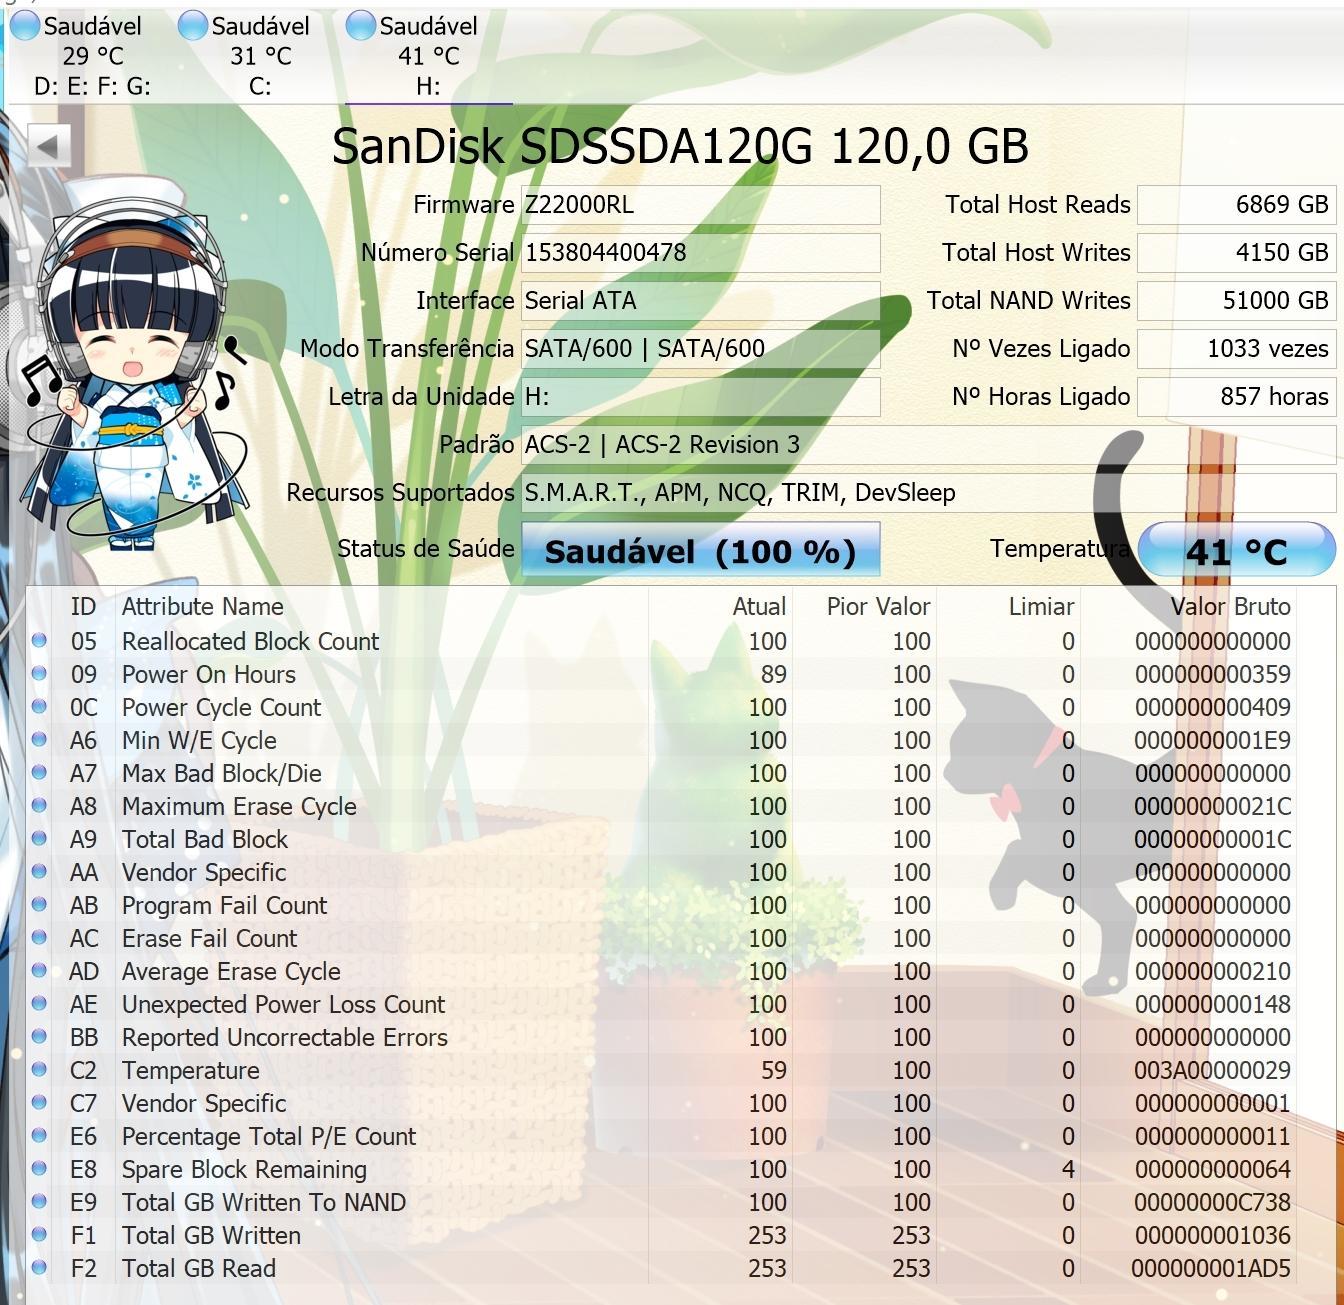The height and width of the screenshot is (1305, 1344).
Task: Click the supported features field with TRIM, DevSleep
Action: 928,493
